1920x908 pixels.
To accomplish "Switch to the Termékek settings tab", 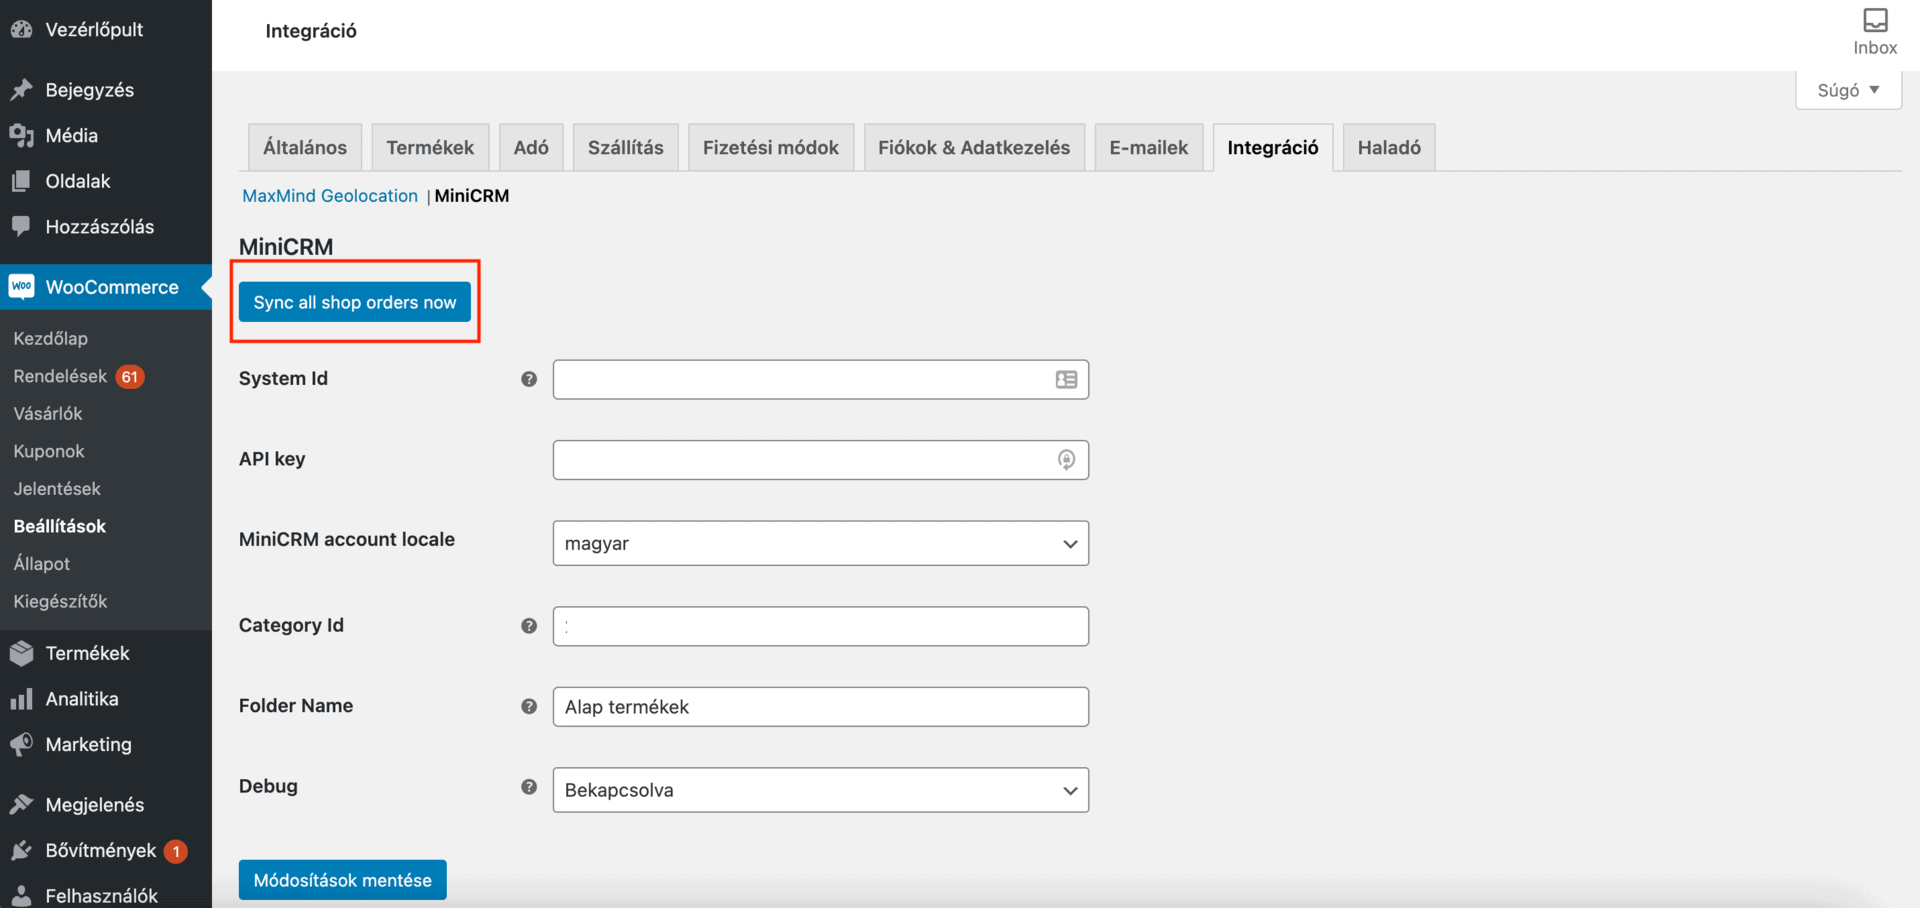I will [x=430, y=148].
